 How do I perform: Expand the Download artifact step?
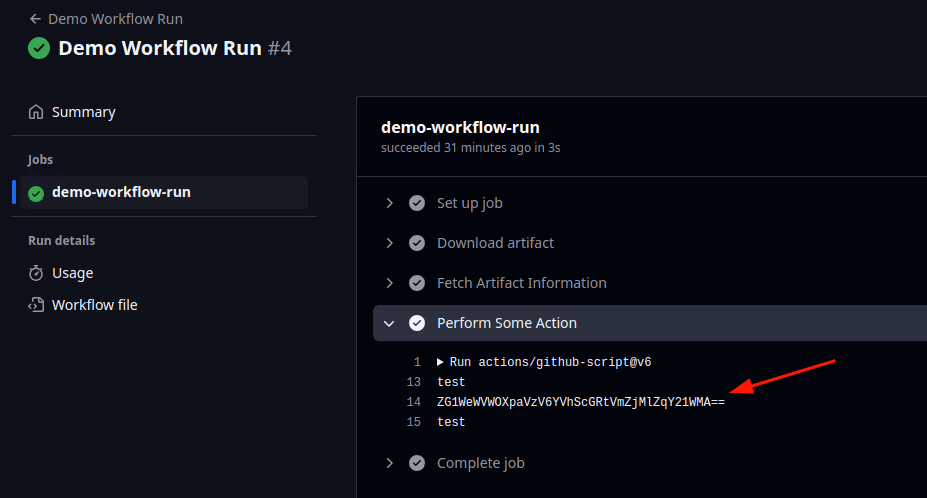389,243
